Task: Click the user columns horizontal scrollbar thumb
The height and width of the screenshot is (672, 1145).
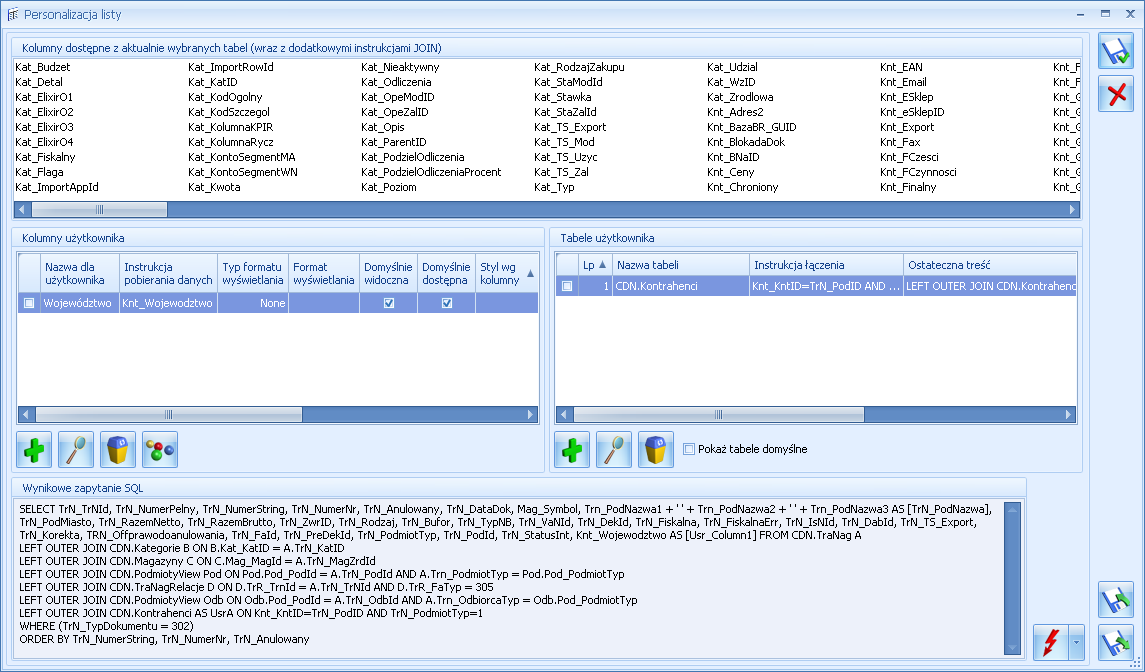Action: [169, 415]
